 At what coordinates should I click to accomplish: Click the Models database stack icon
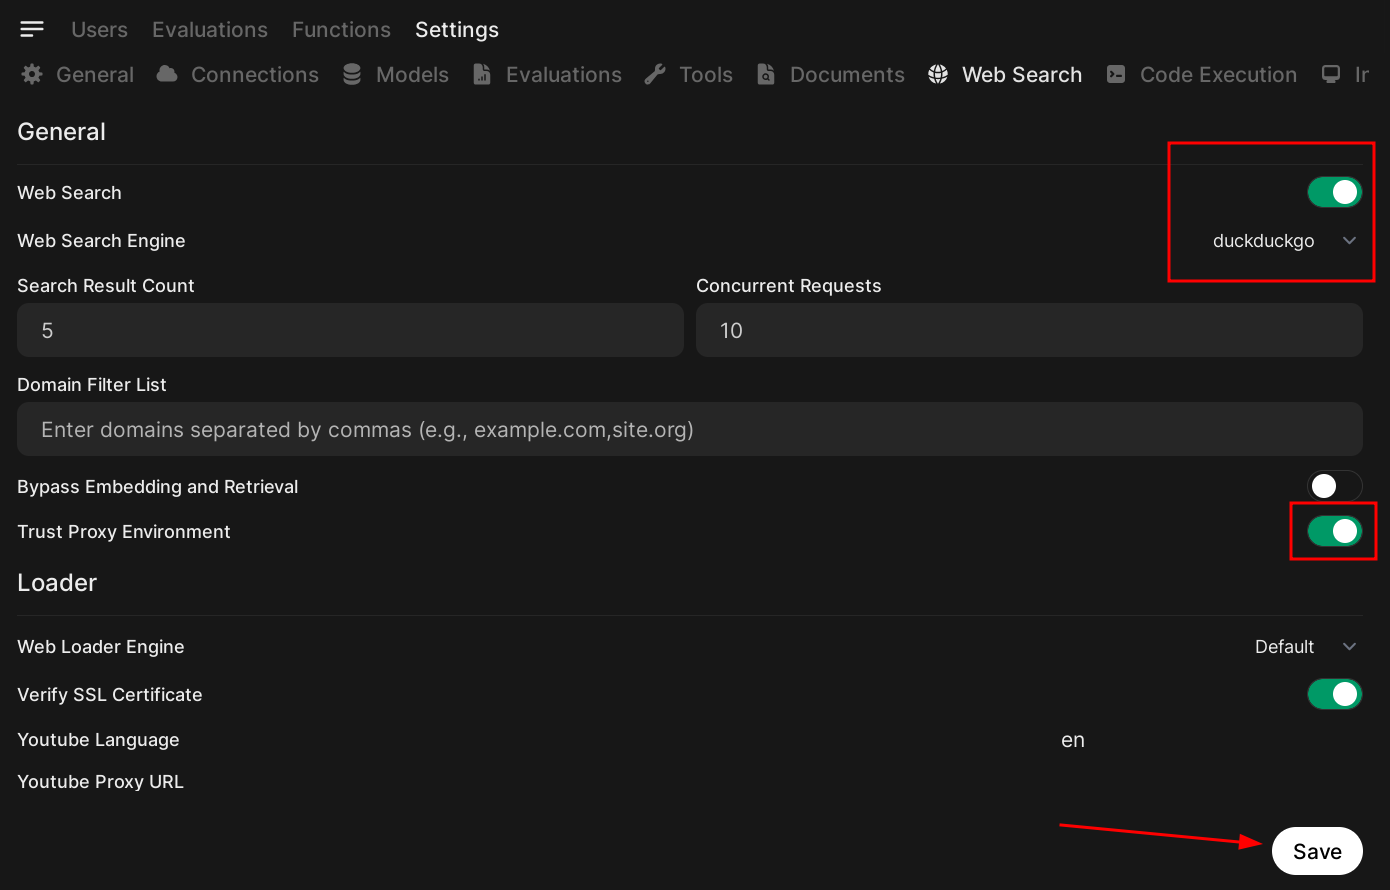tap(352, 75)
